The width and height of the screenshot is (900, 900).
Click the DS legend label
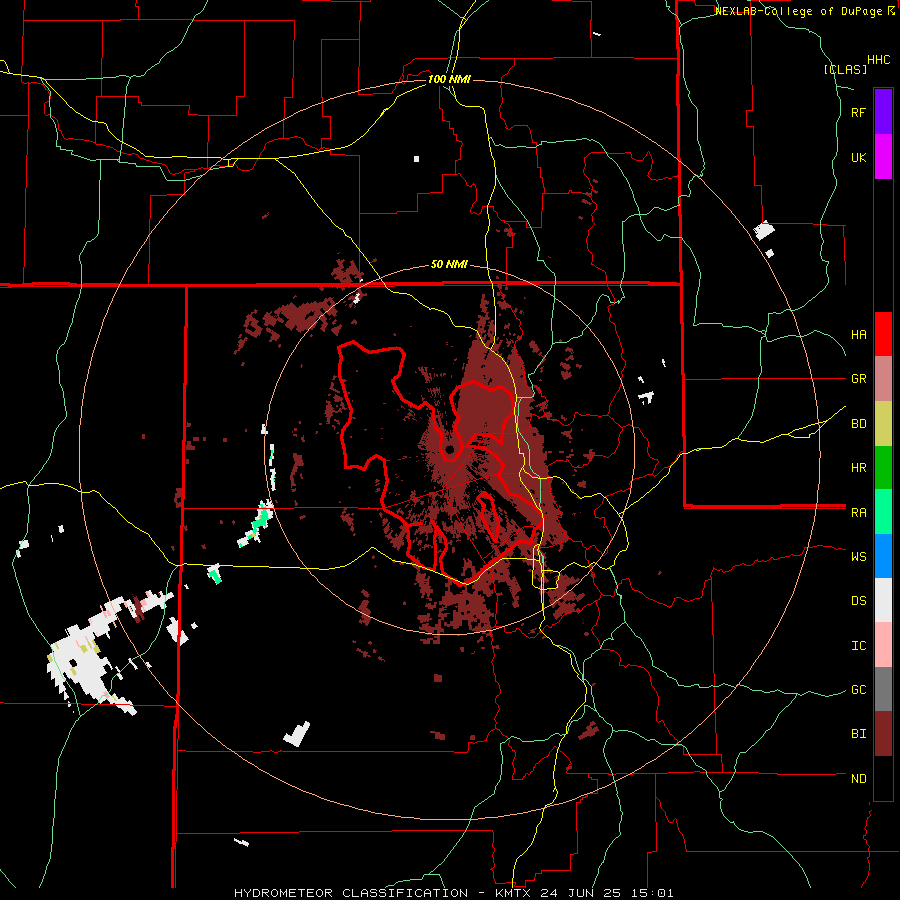pyautogui.click(x=858, y=601)
